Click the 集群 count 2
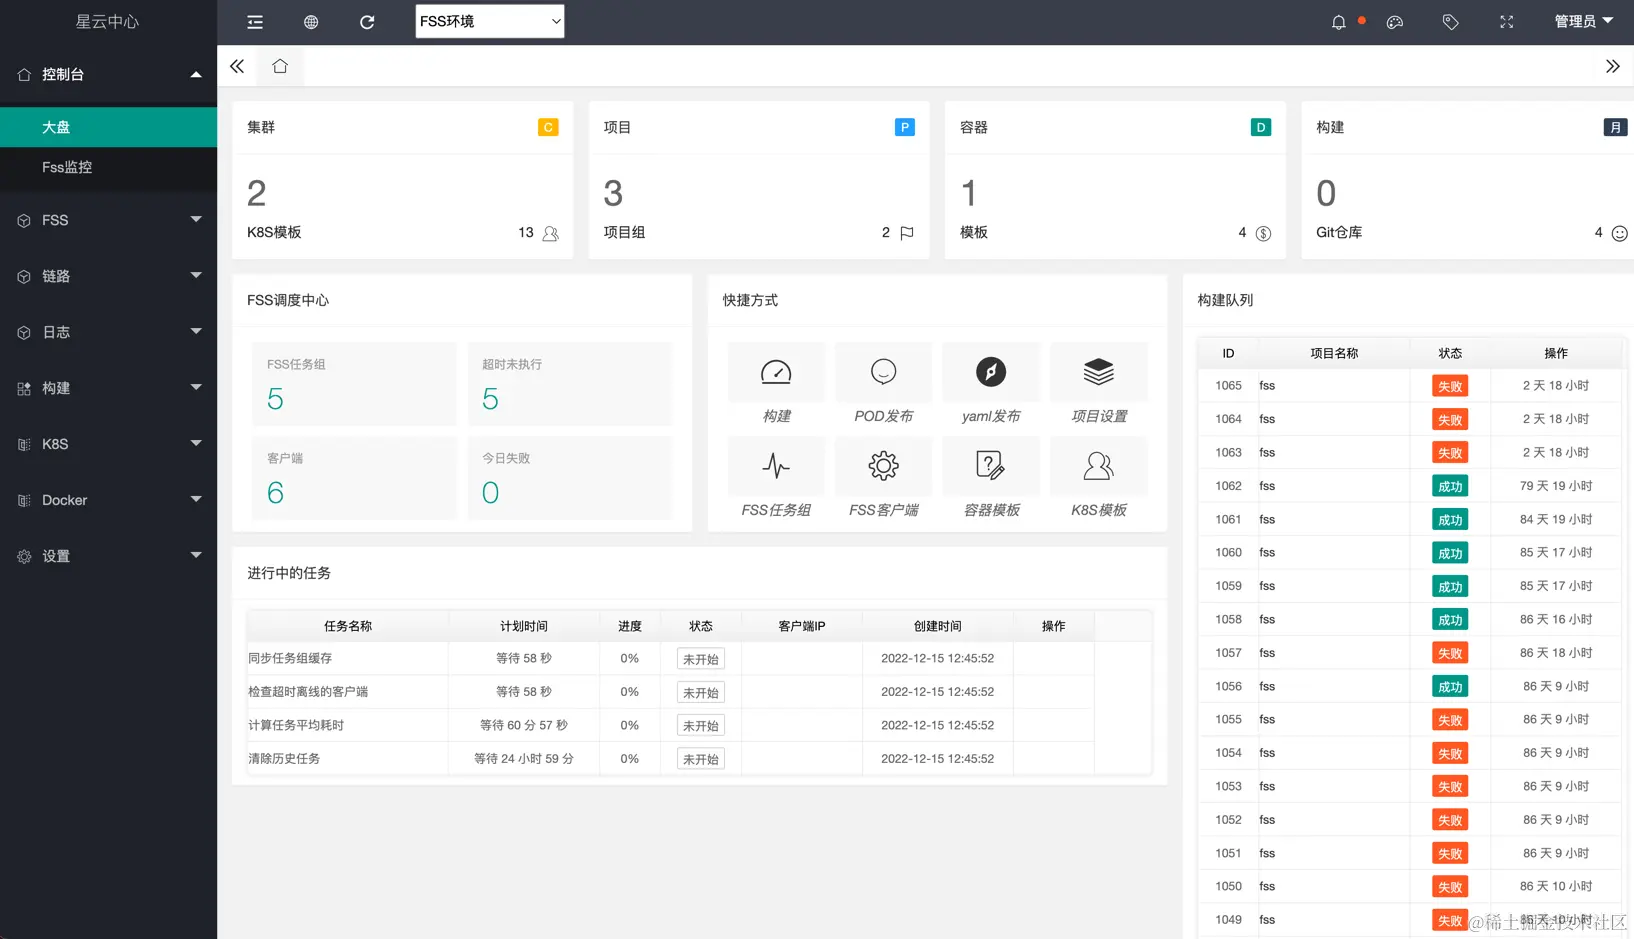Screen dimensions: 1634x939 (x=257, y=193)
